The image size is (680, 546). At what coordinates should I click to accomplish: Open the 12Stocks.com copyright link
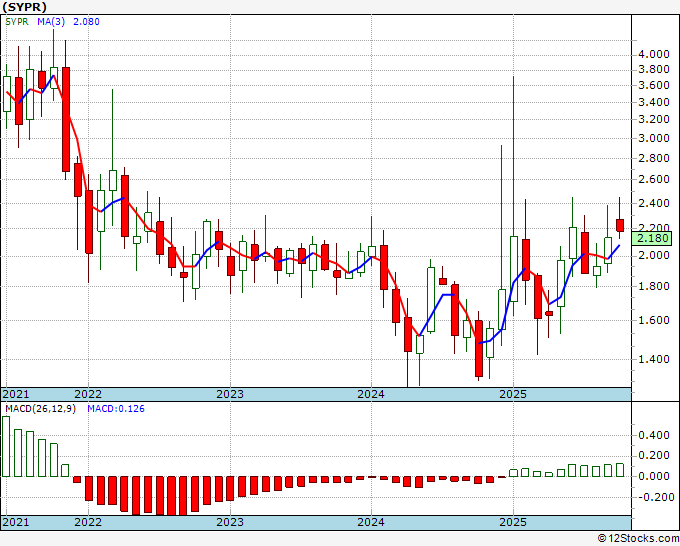pyautogui.click(x=638, y=539)
